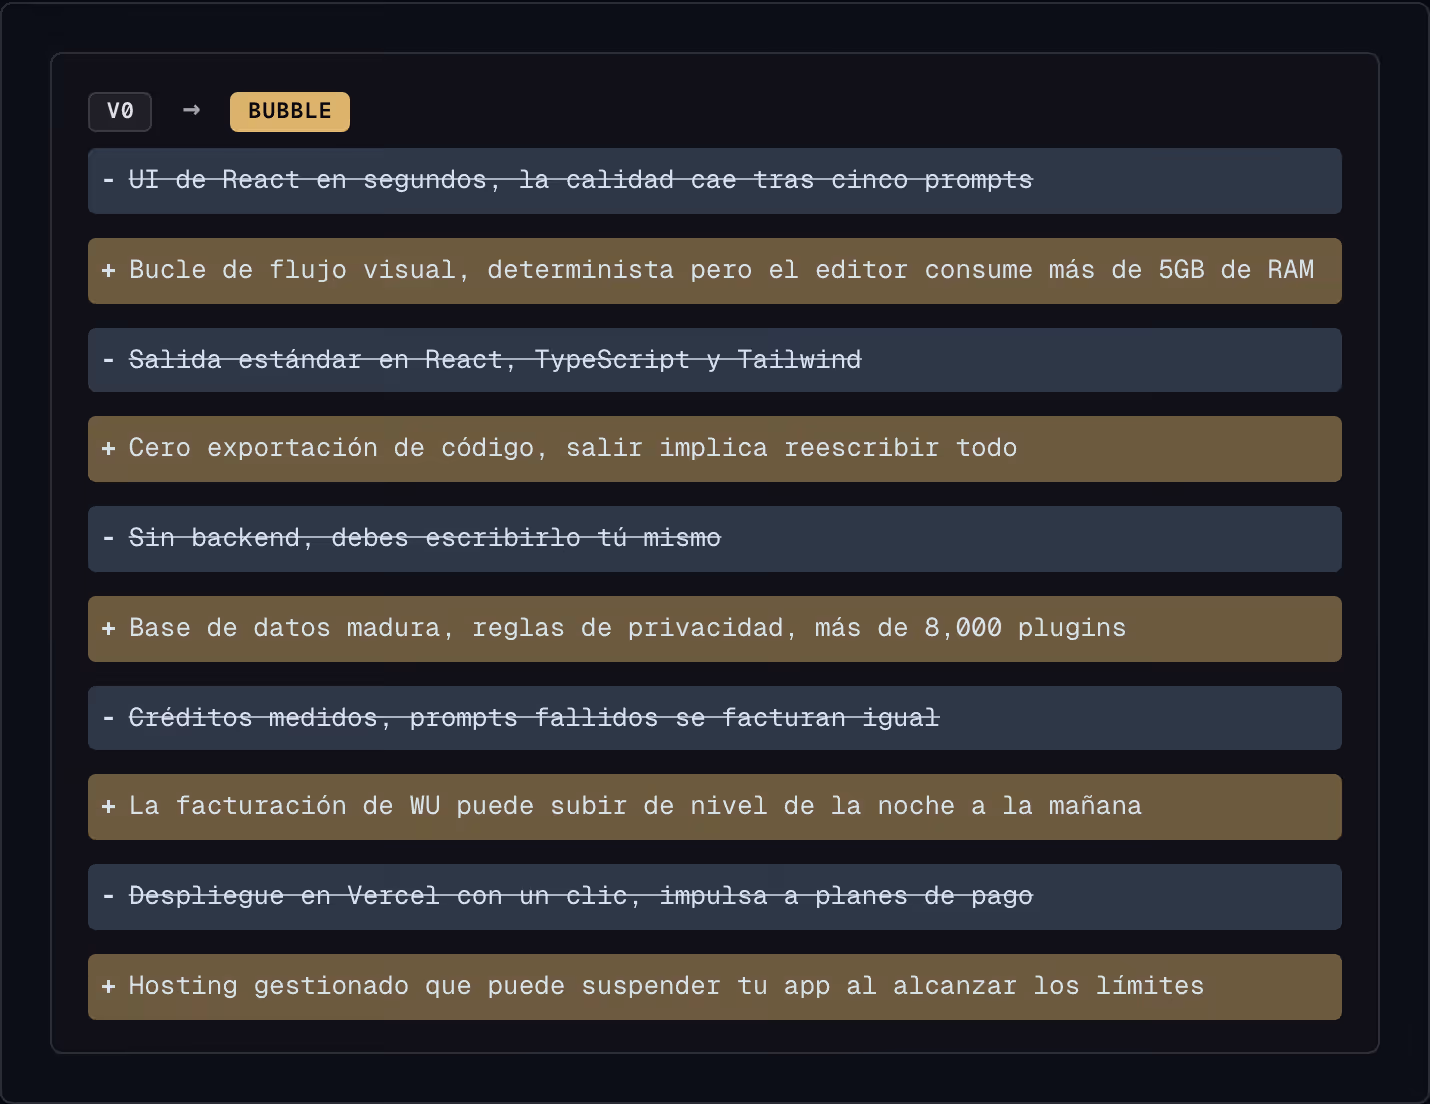This screenshot has height=1104, width=1430.
Task: Select removed line 'UI de React en segundos'
Action: click(x=715, y=181)
